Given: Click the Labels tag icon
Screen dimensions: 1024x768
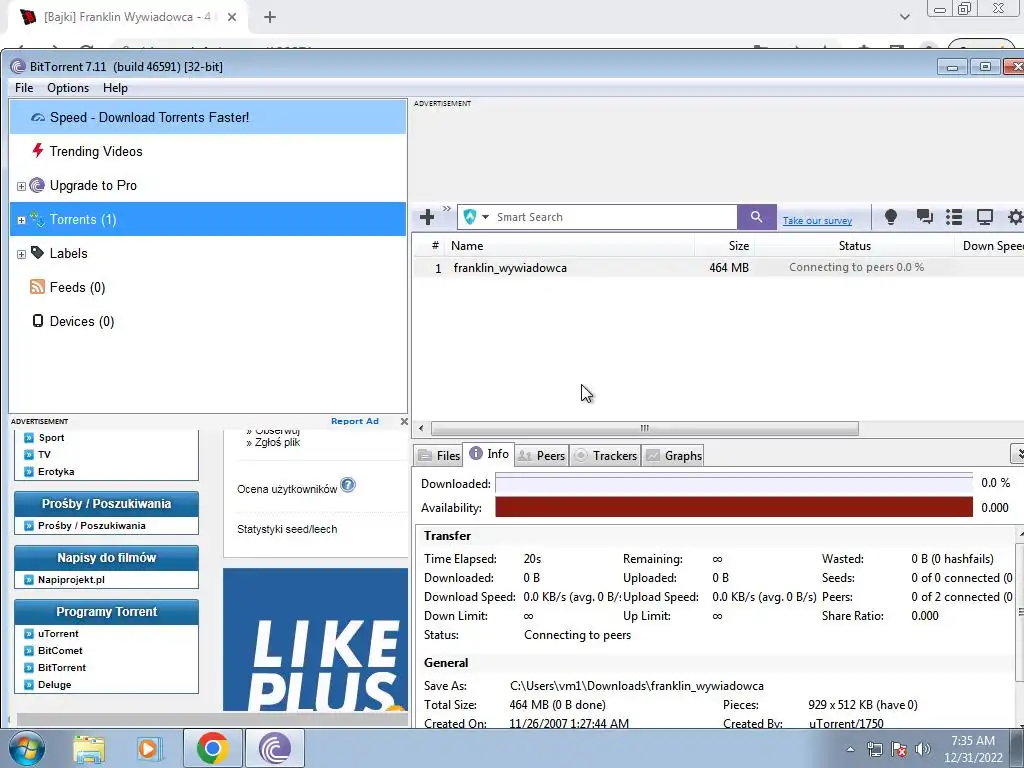Looking at the screenshot, I should [x=37, y=253].
